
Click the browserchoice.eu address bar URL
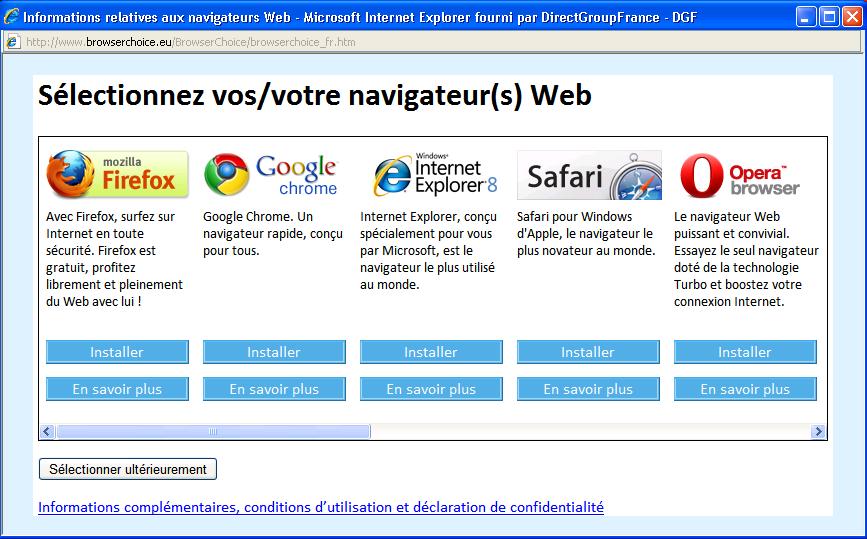(191, 42)
